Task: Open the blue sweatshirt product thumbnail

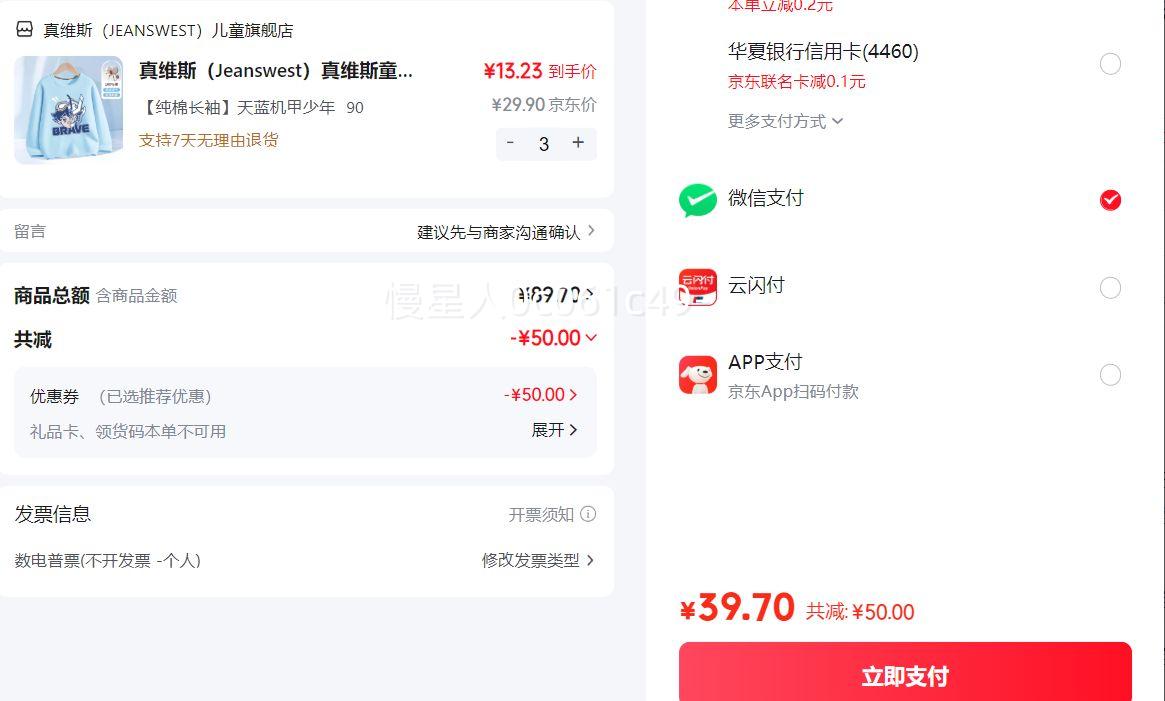Action: tap(68, 109)
